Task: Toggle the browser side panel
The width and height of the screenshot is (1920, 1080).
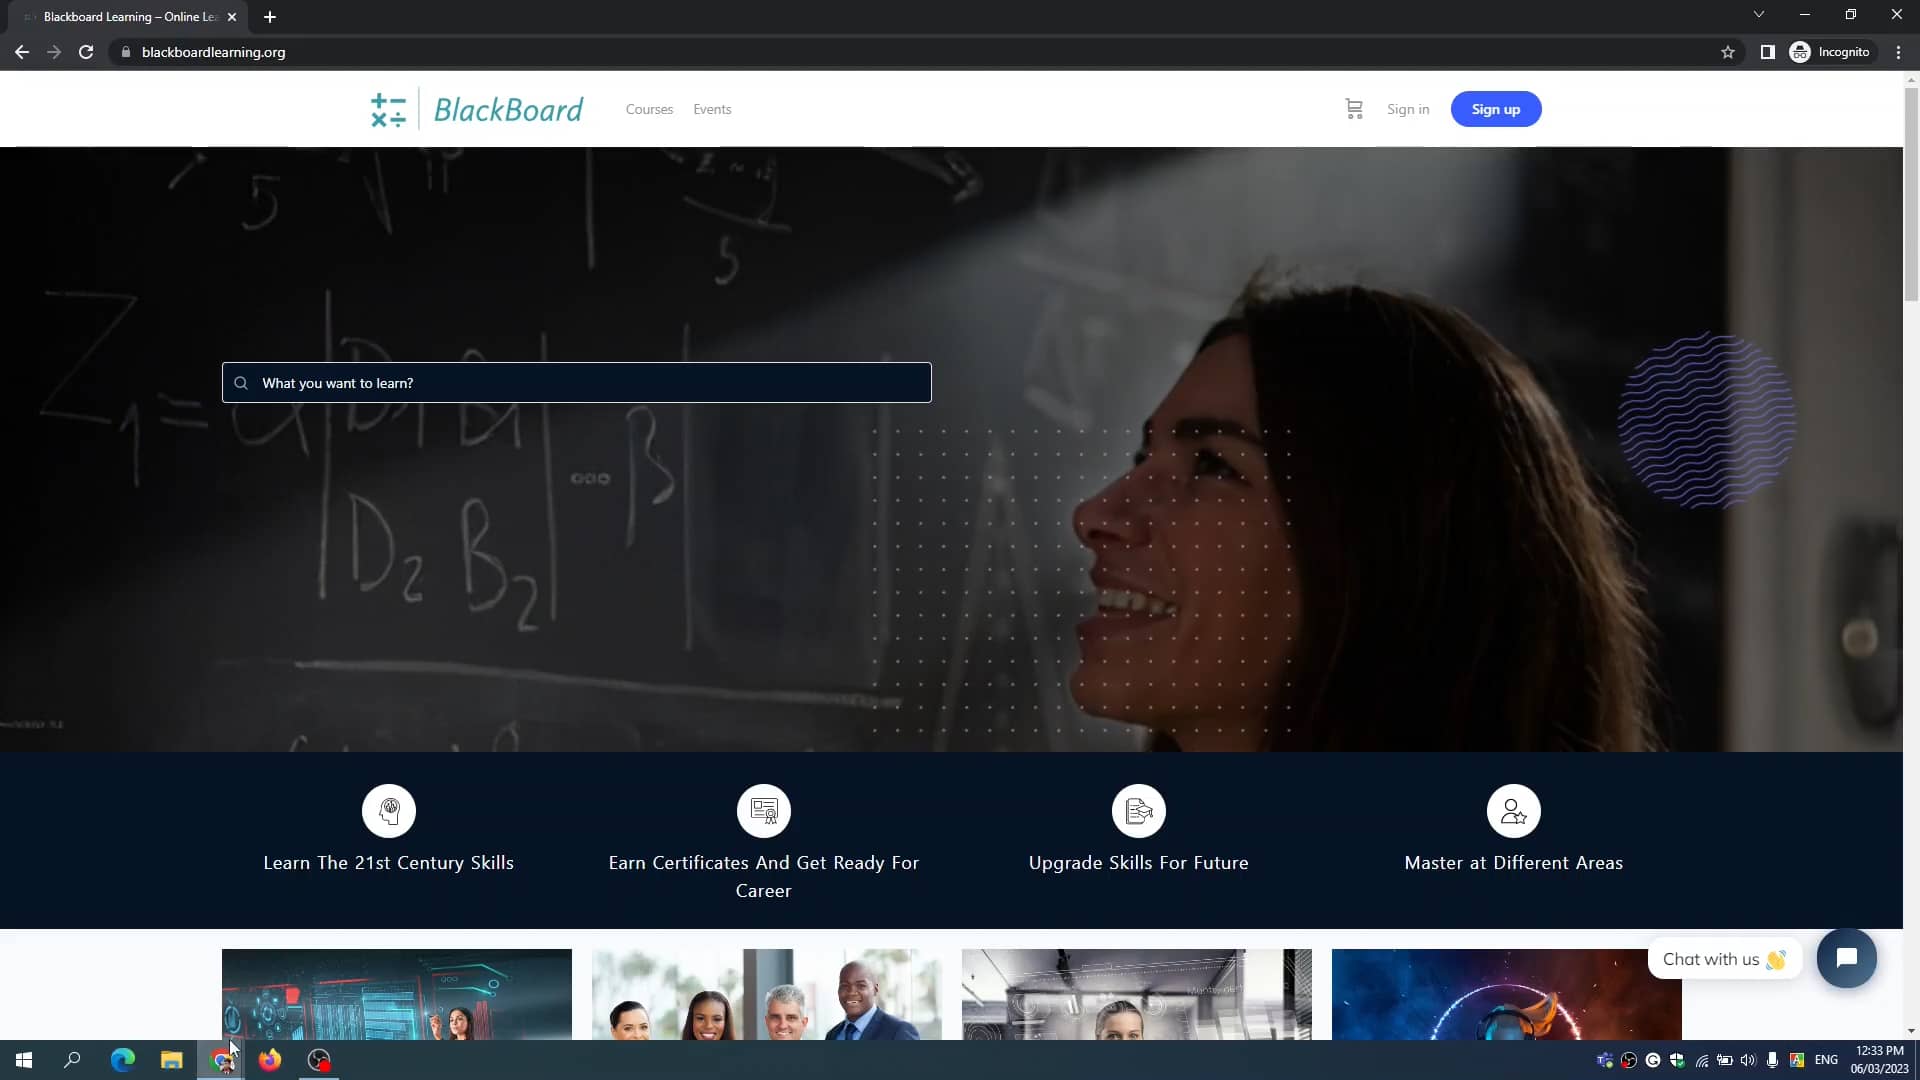Action: 1766,51
